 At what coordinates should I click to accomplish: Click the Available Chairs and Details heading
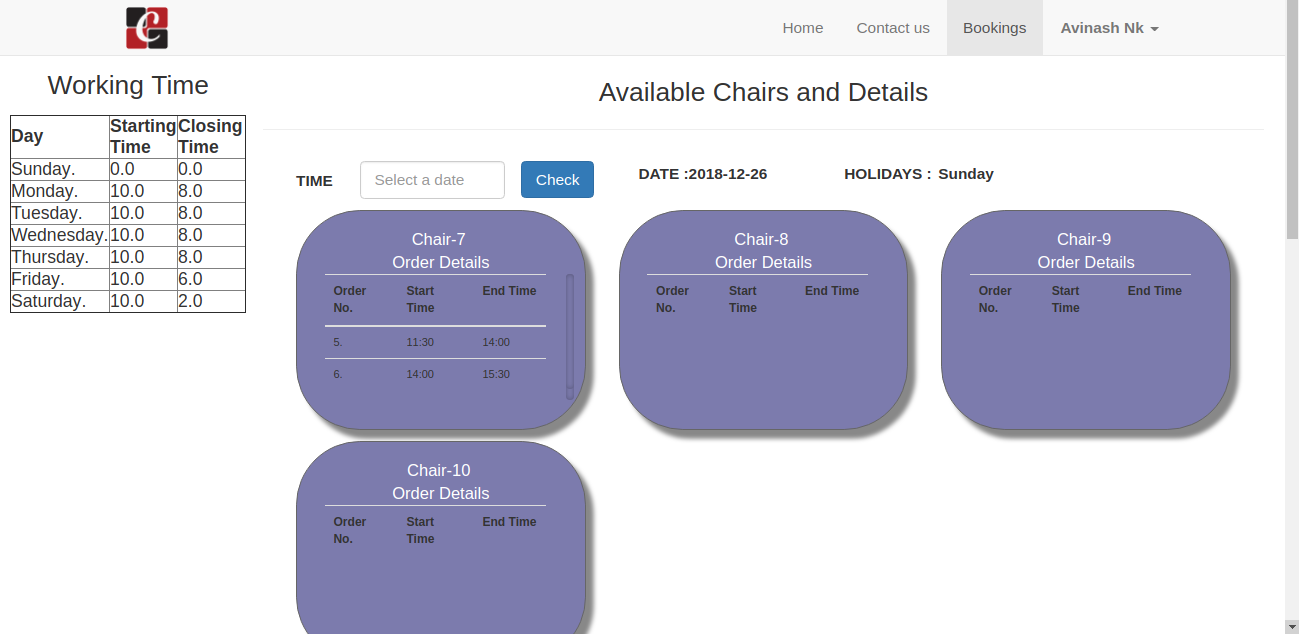coord(763,93)
